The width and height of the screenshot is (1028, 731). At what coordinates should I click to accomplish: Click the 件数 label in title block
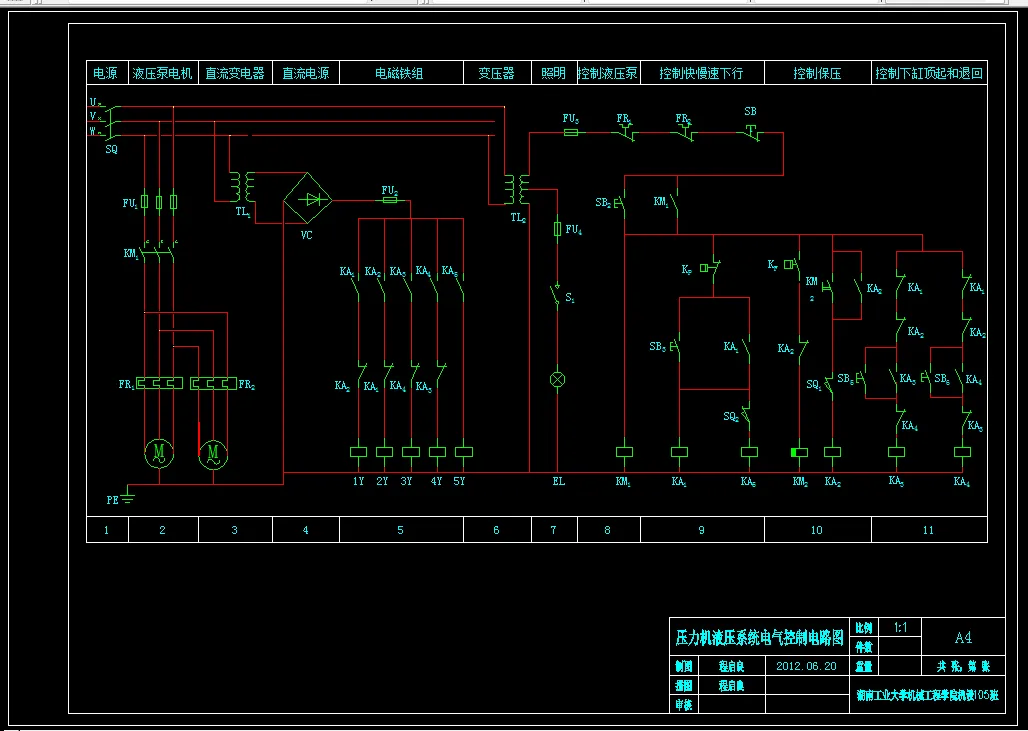[863, 647]
